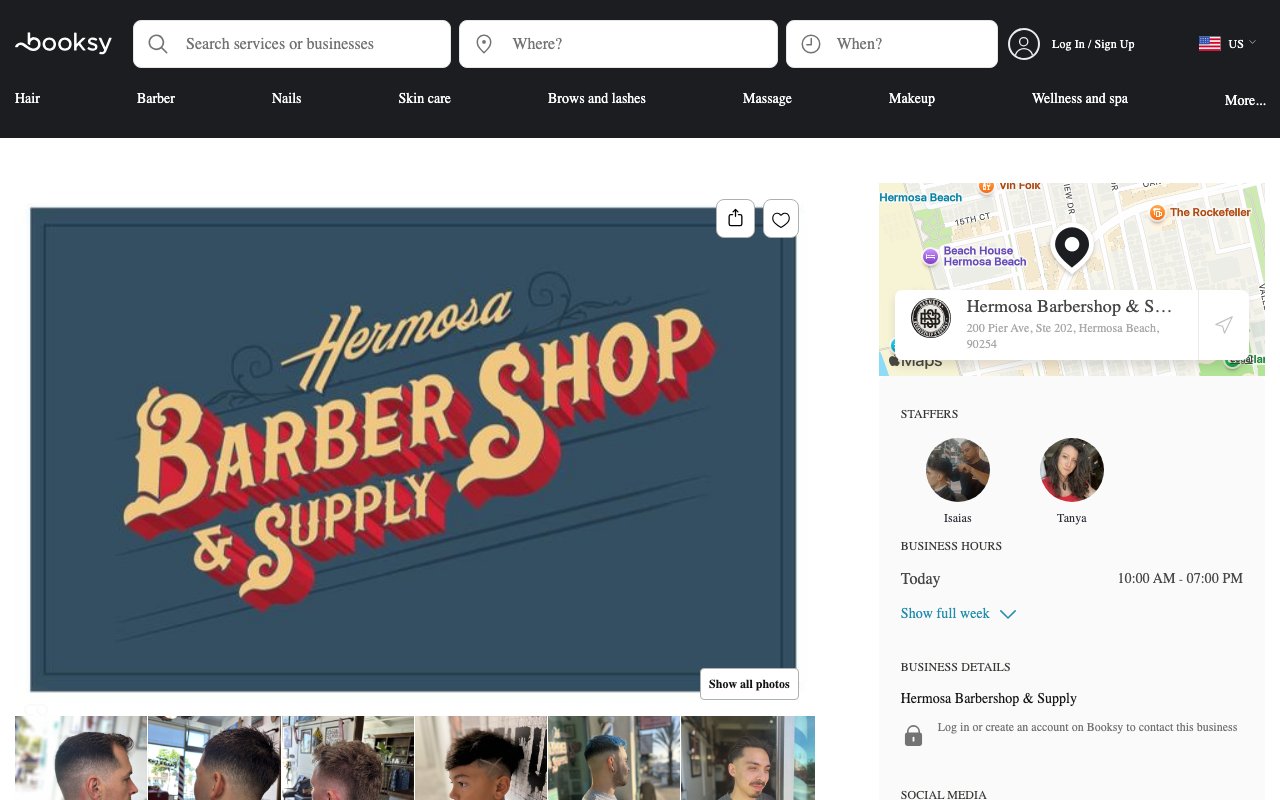This screenshot has height=800, width=1280.
Task: Click the Apple Maps attribution logo
Action: coord(915,361)
